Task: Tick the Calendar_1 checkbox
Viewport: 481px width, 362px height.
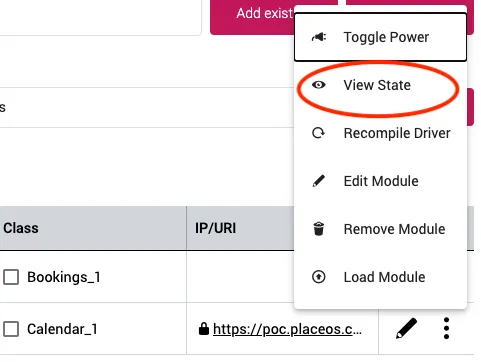Action: pos(11,329)
